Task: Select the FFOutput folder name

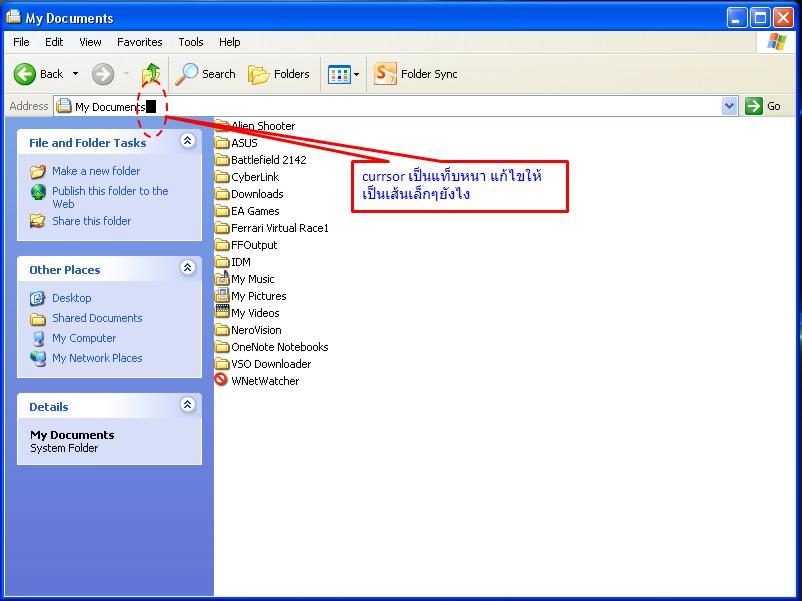Action: 254,245
